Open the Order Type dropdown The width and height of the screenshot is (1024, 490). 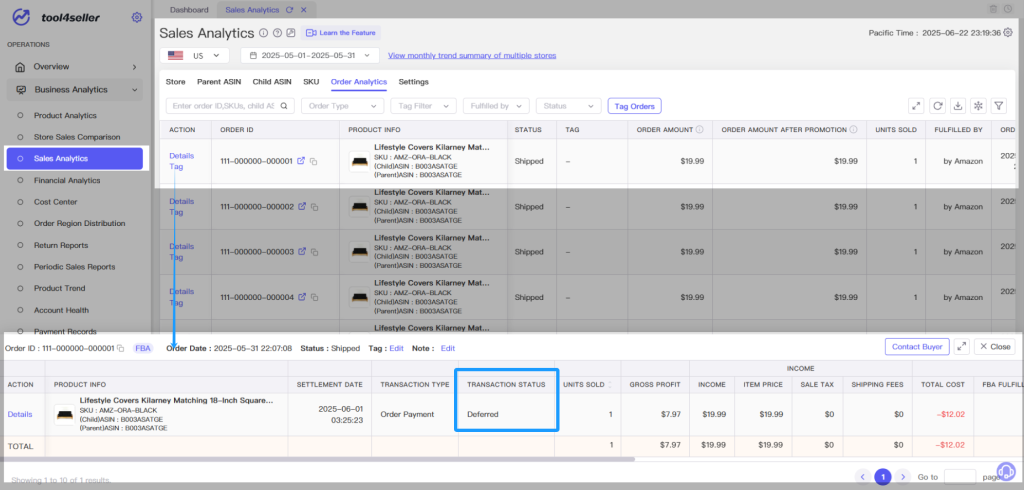tap(342, 106)
